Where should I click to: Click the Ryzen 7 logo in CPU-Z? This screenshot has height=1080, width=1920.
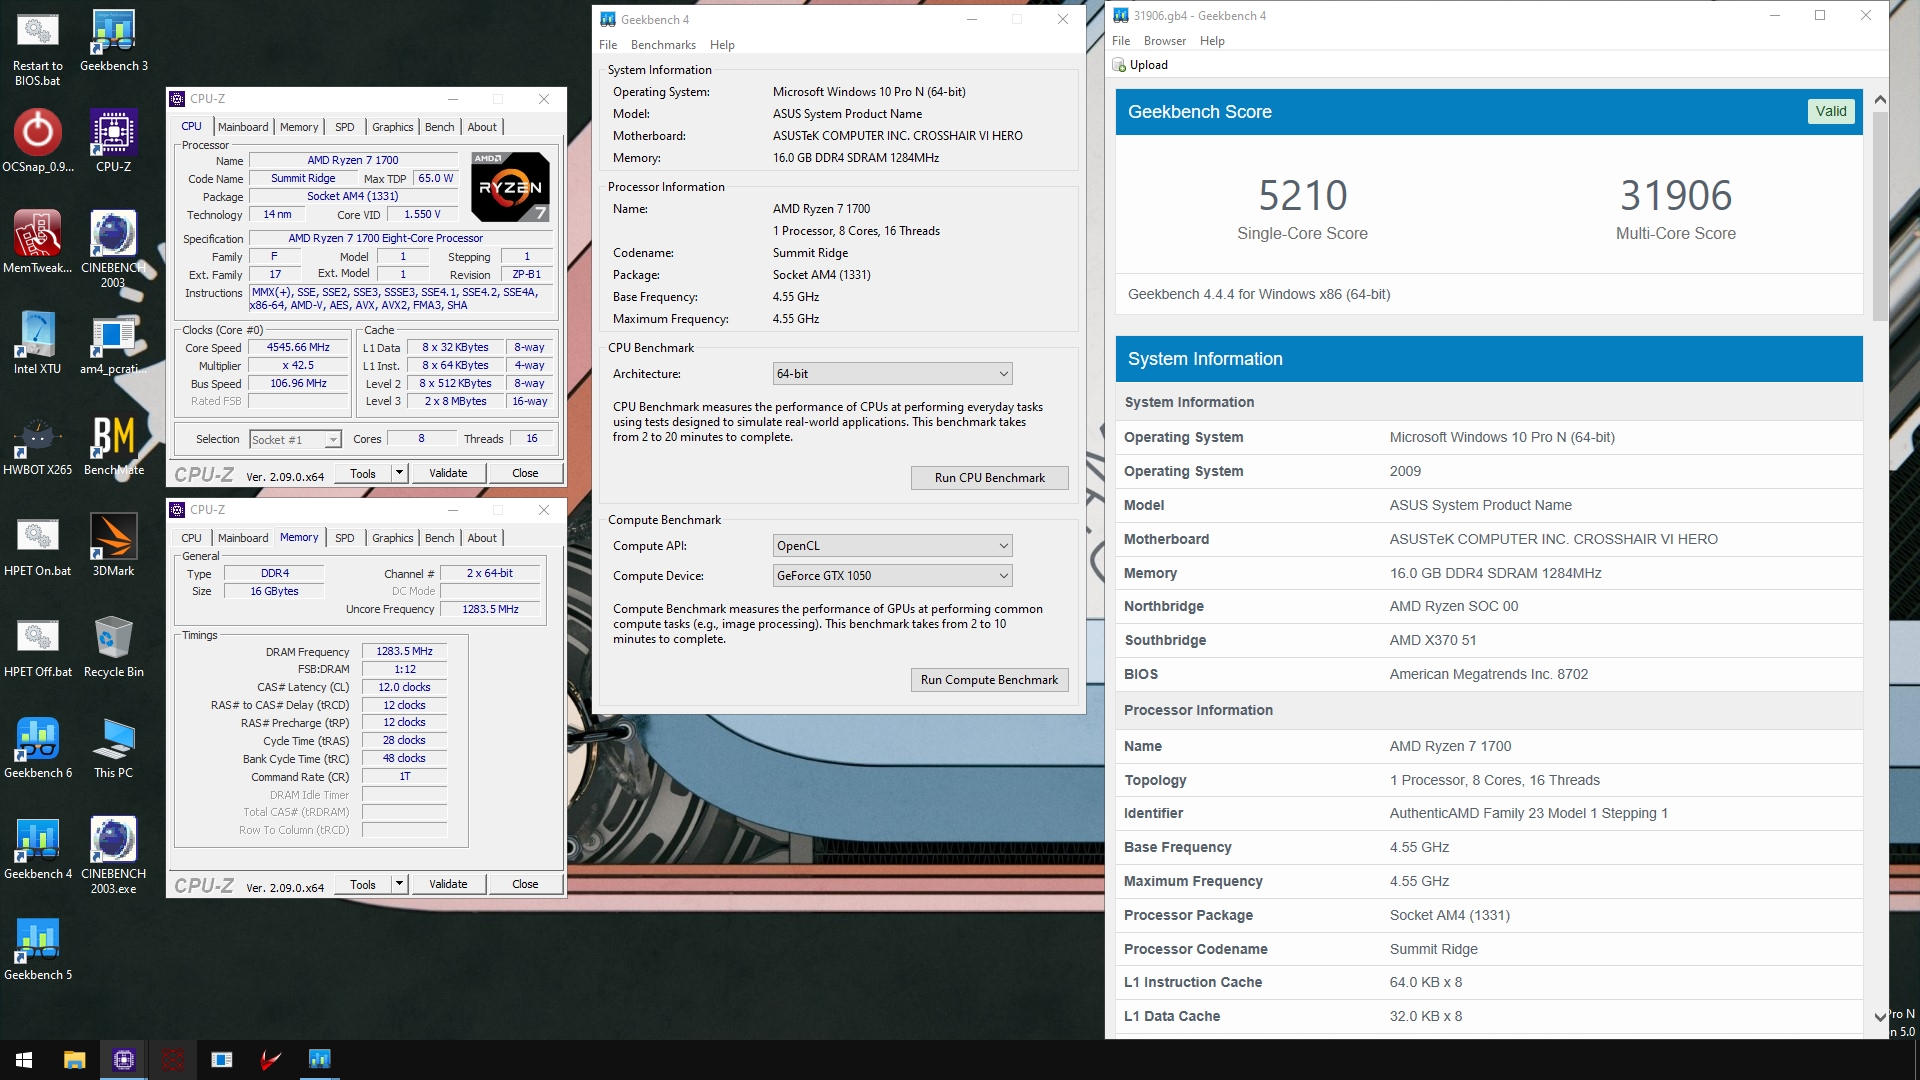point(510,186)
